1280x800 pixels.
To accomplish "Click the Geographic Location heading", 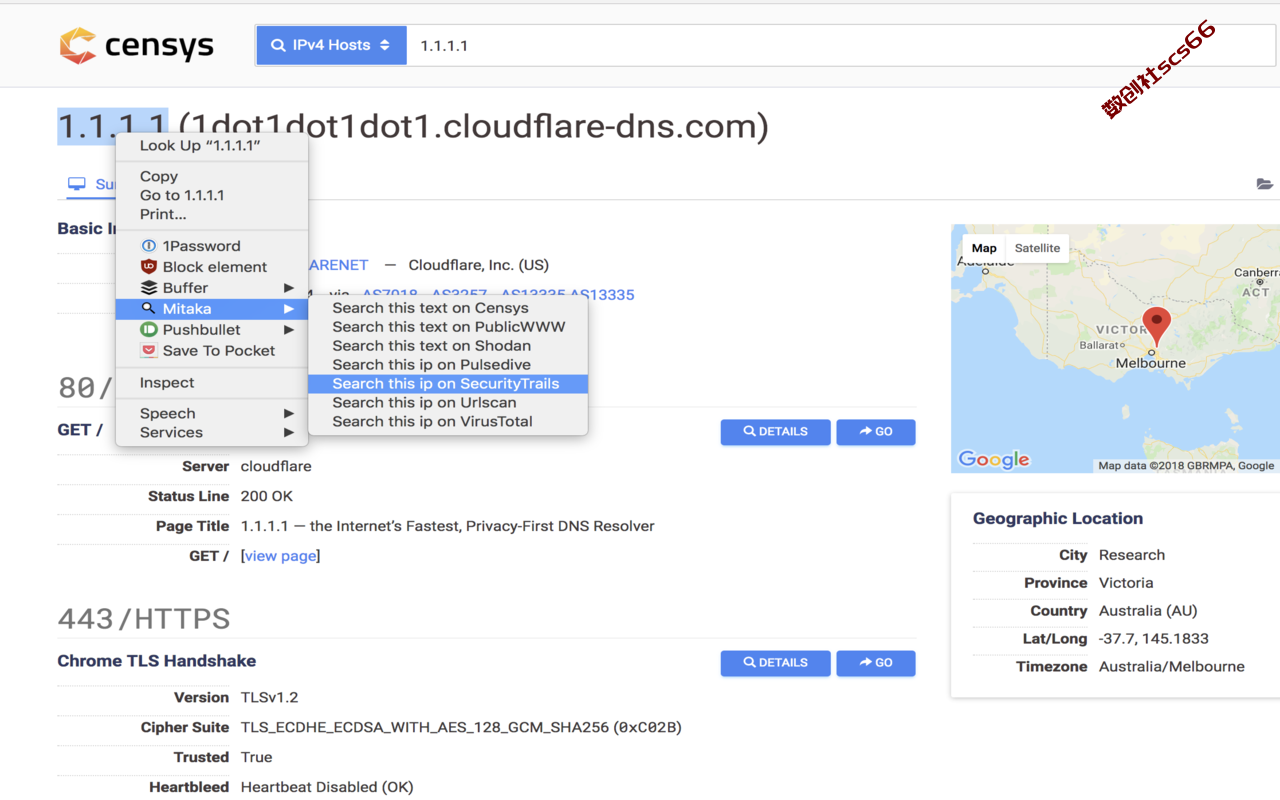I will (x=1058, y=518).
